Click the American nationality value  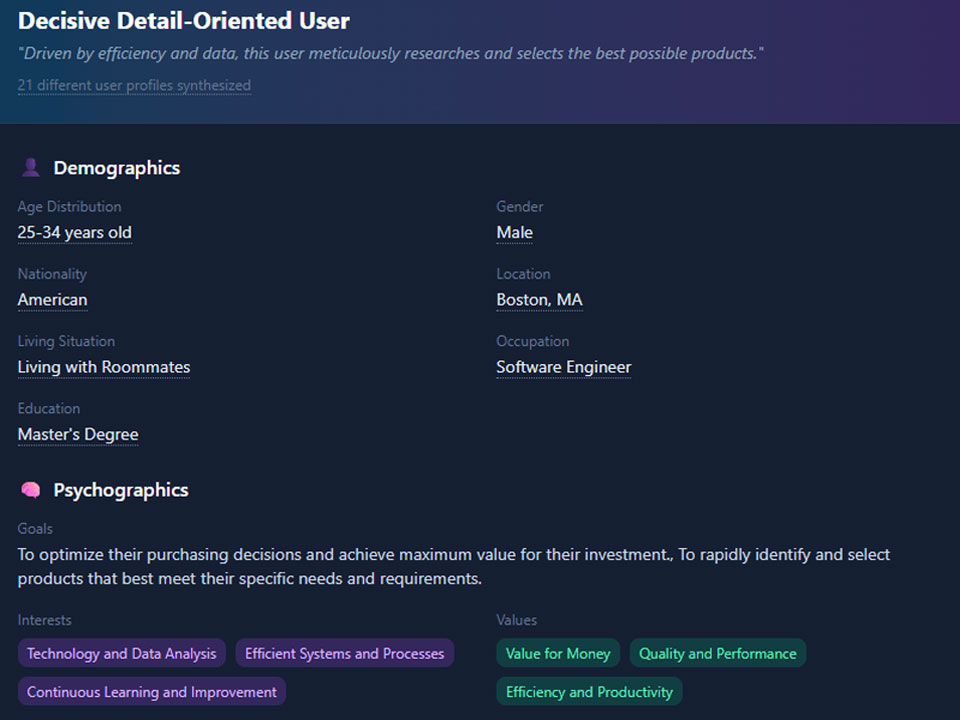[x=53, y=300]
